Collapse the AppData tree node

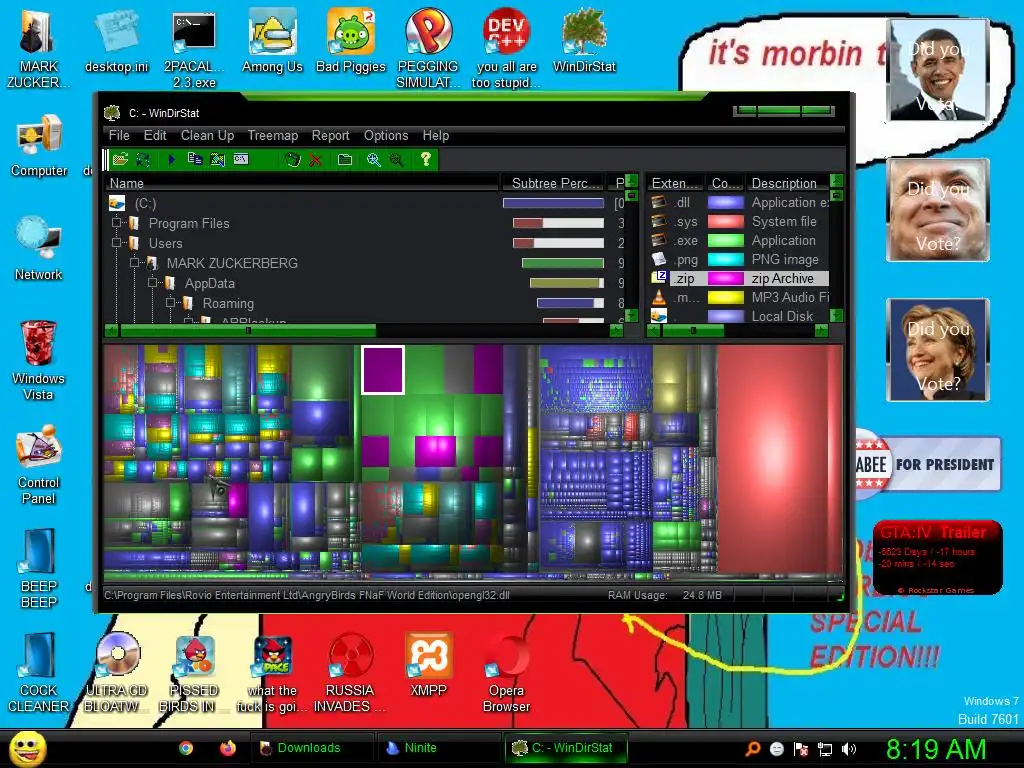pos(152,283)
